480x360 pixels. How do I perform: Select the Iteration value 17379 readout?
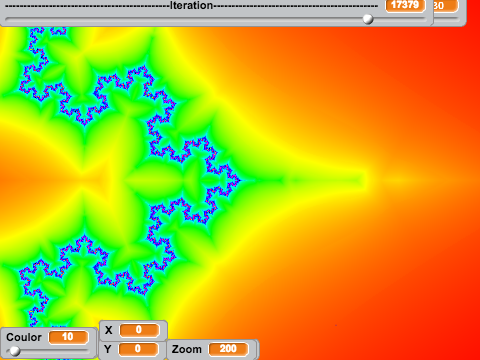coord(405,5)
